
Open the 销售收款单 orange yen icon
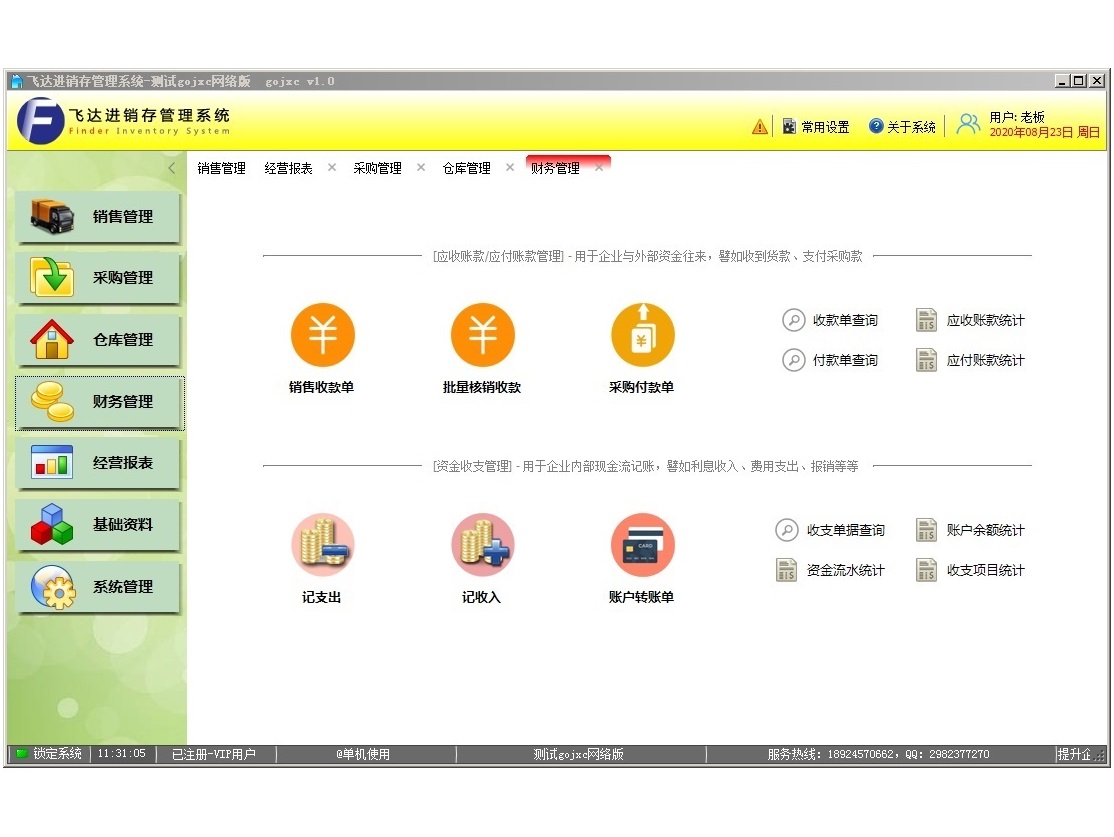click(322, 336)
